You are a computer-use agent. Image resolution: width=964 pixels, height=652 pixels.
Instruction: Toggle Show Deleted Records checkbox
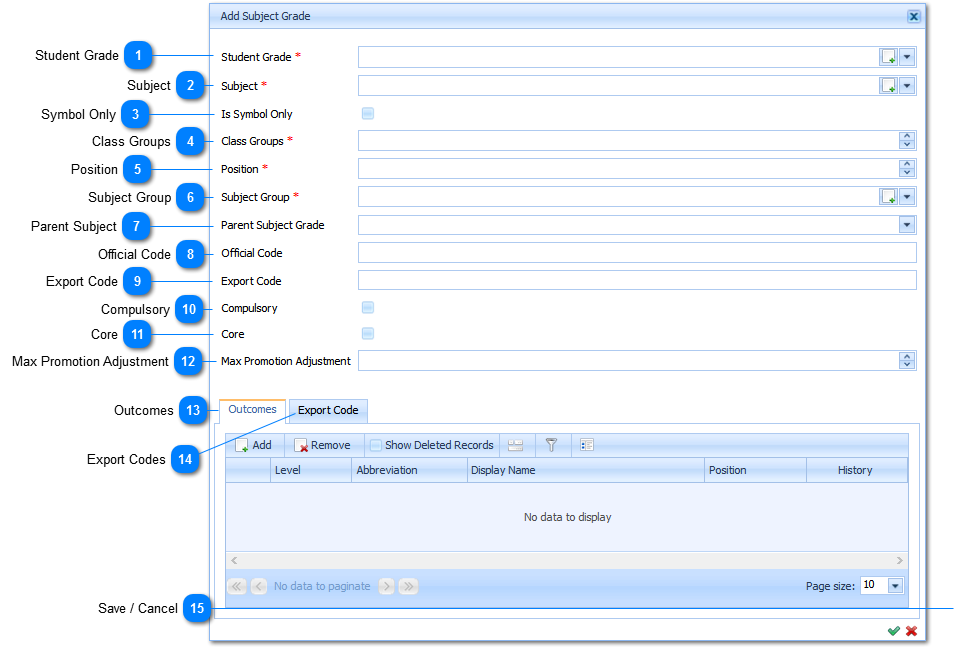376,445
